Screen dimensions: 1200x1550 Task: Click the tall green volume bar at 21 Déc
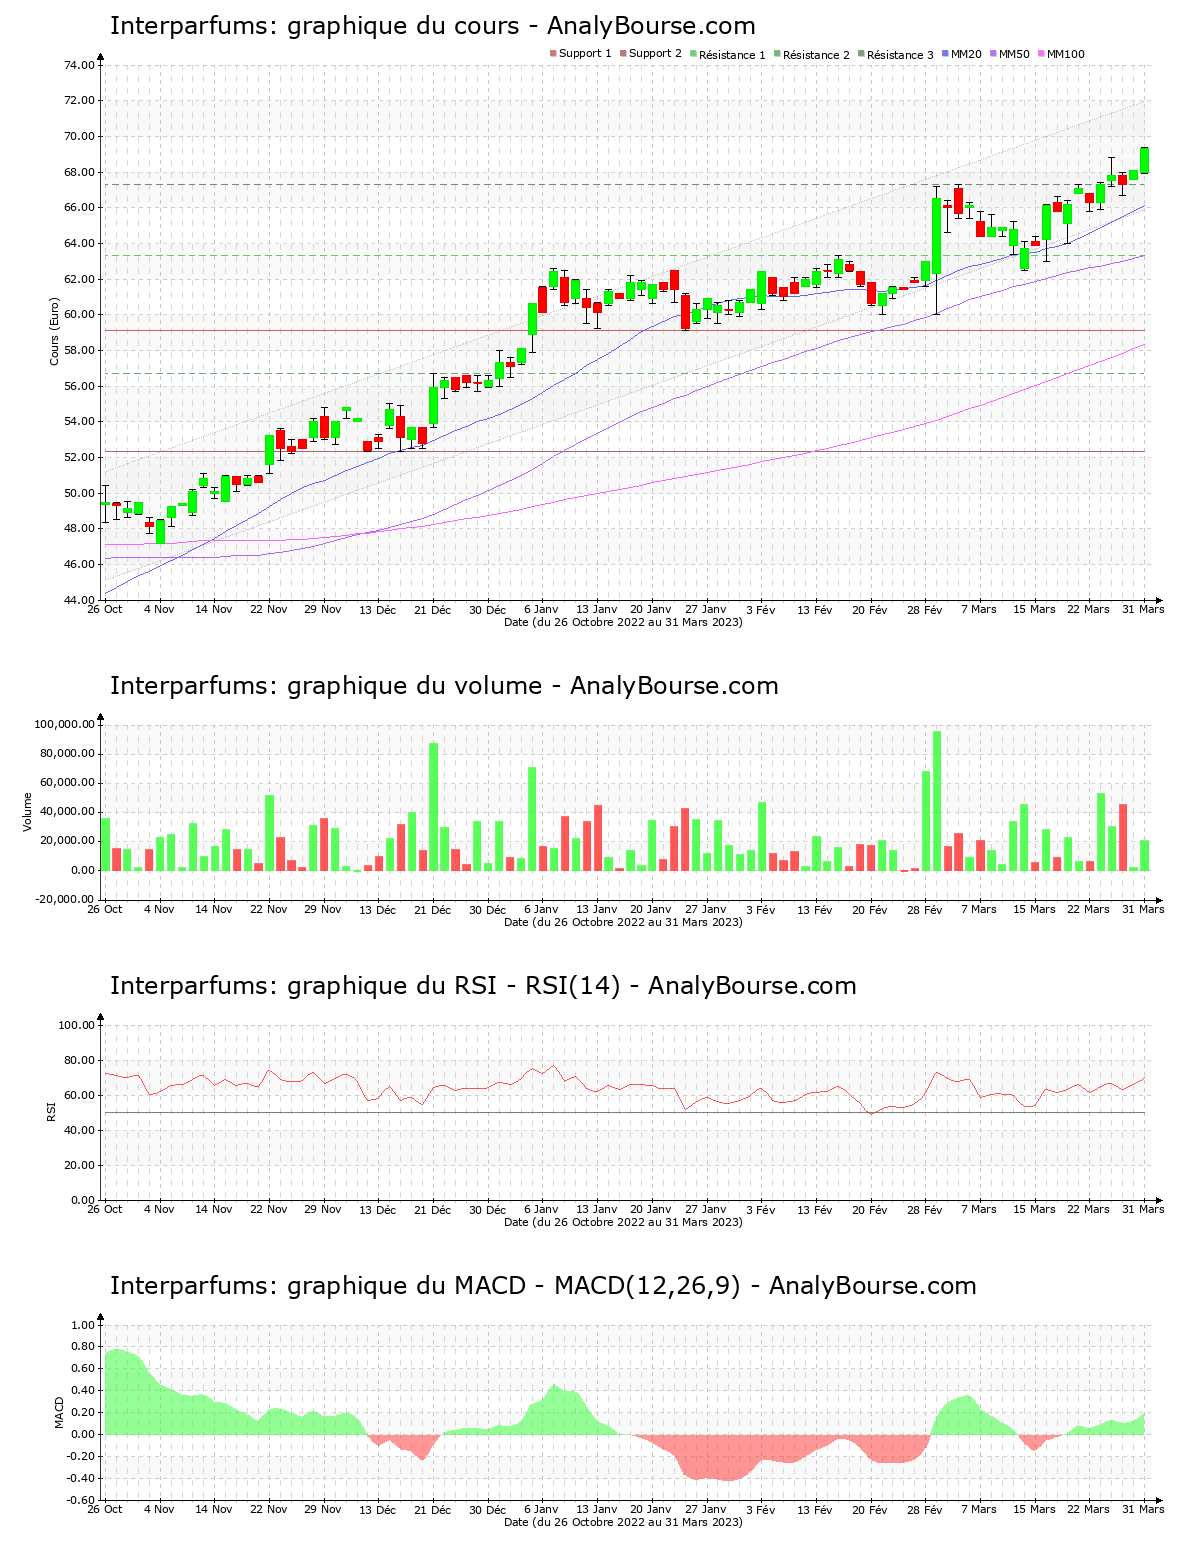[434, 806]
